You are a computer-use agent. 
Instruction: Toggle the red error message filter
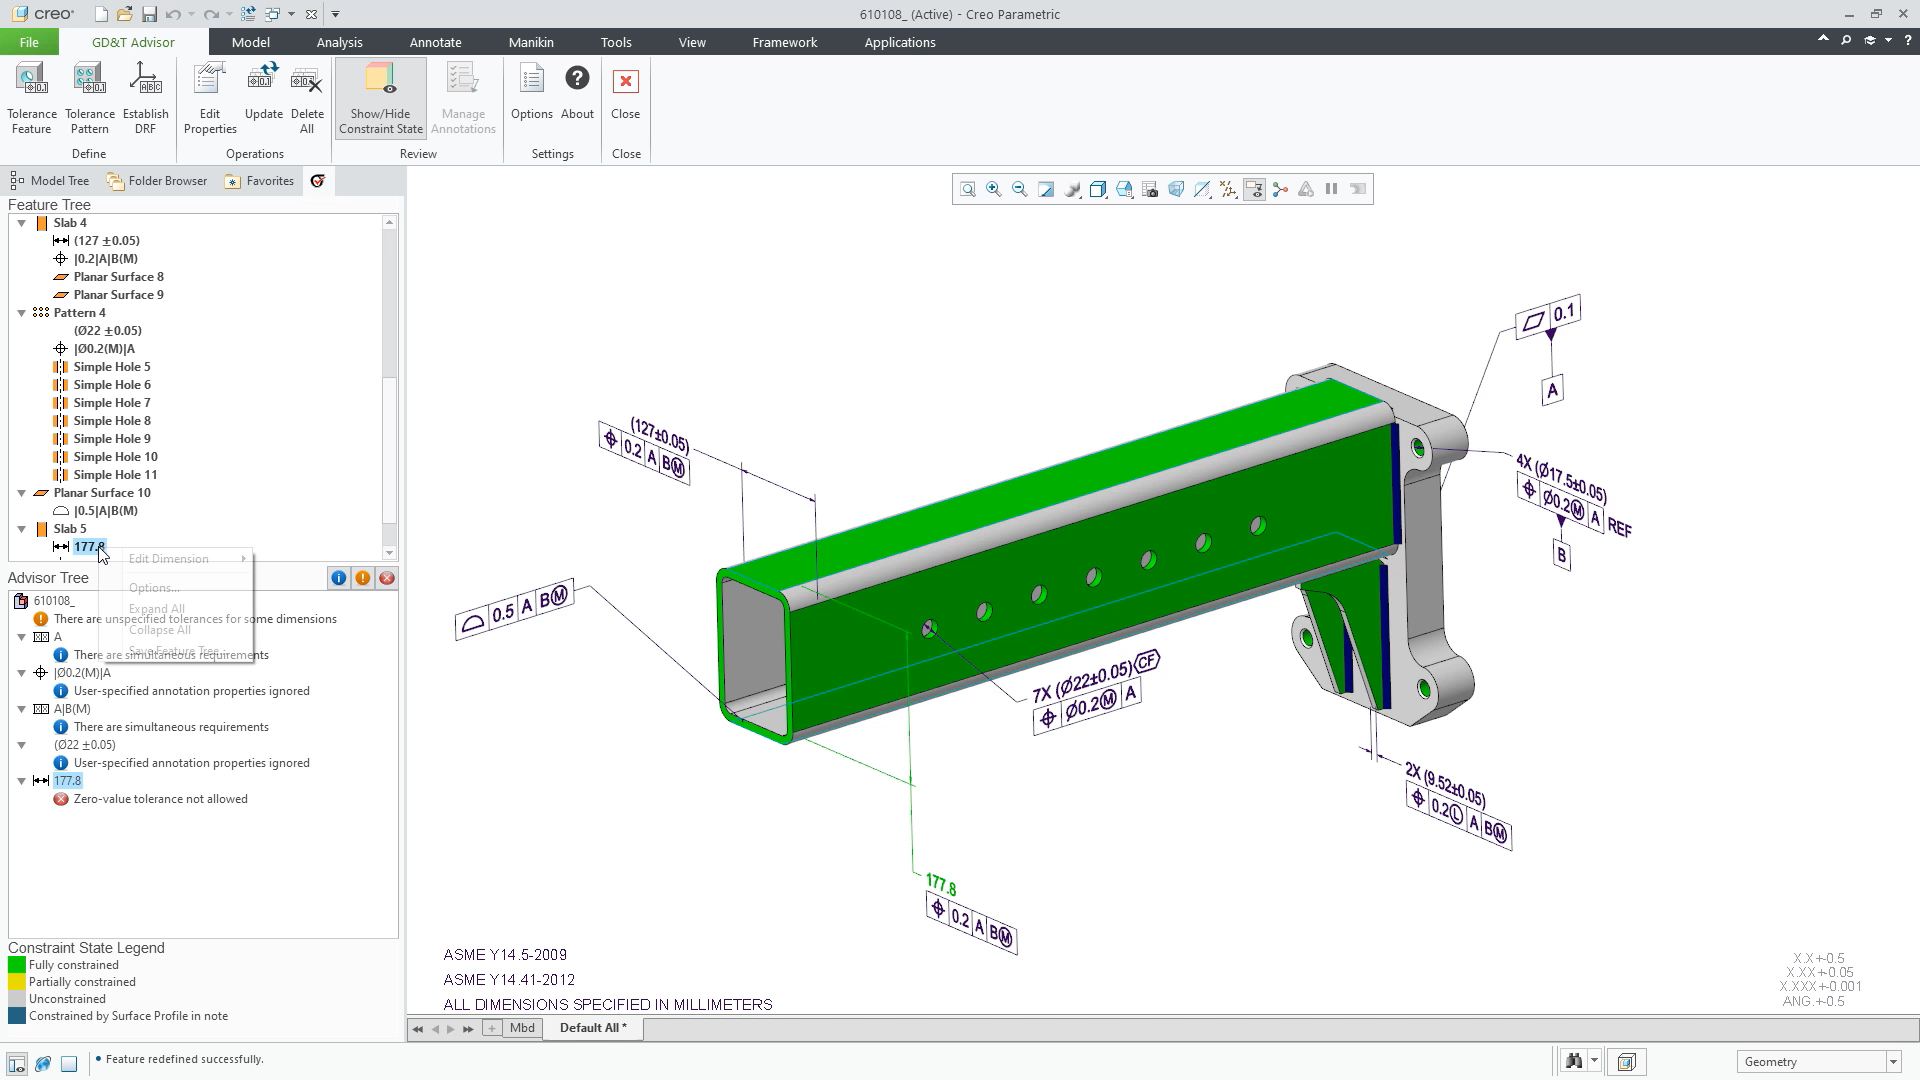click(x=387, y=578)
